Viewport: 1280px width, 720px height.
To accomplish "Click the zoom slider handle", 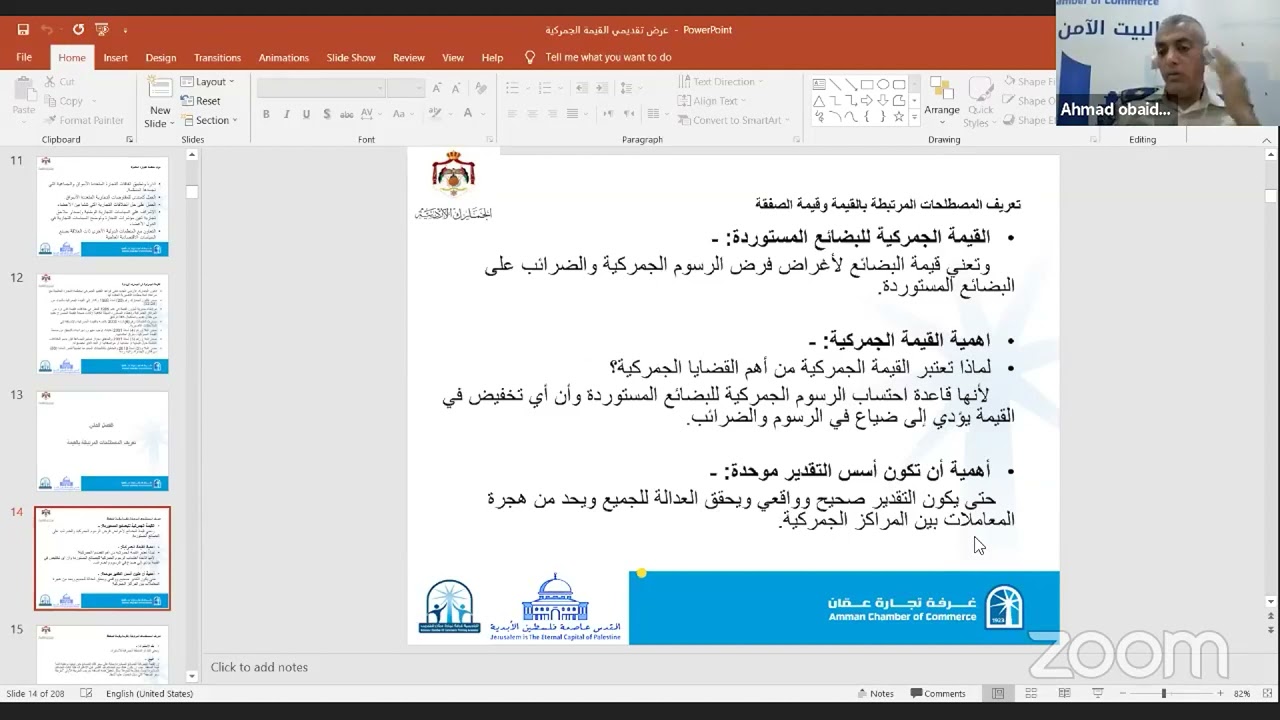I will [x=1163, y=693].
